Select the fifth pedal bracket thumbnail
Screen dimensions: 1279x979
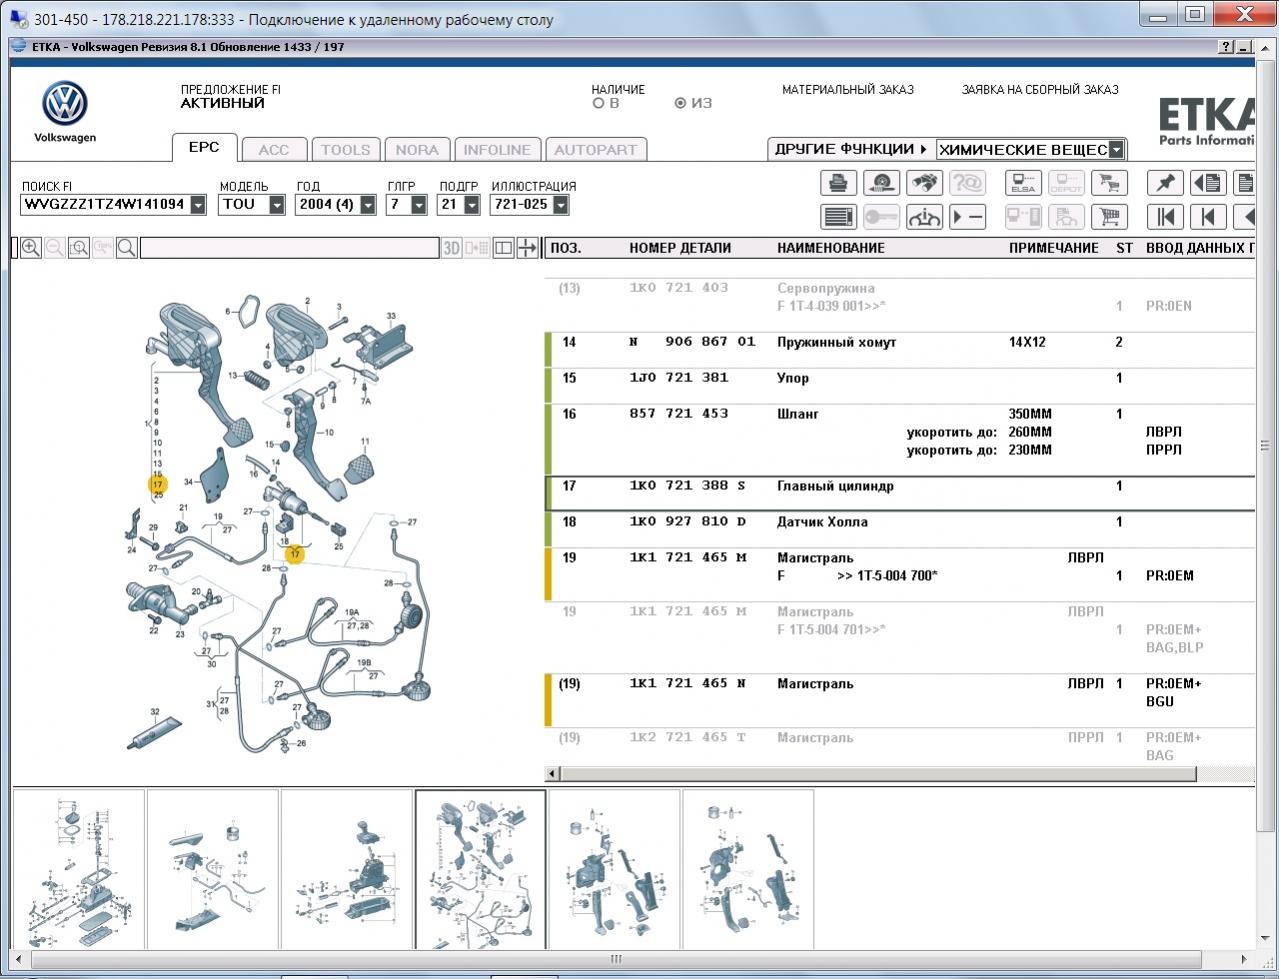[615, 869]
